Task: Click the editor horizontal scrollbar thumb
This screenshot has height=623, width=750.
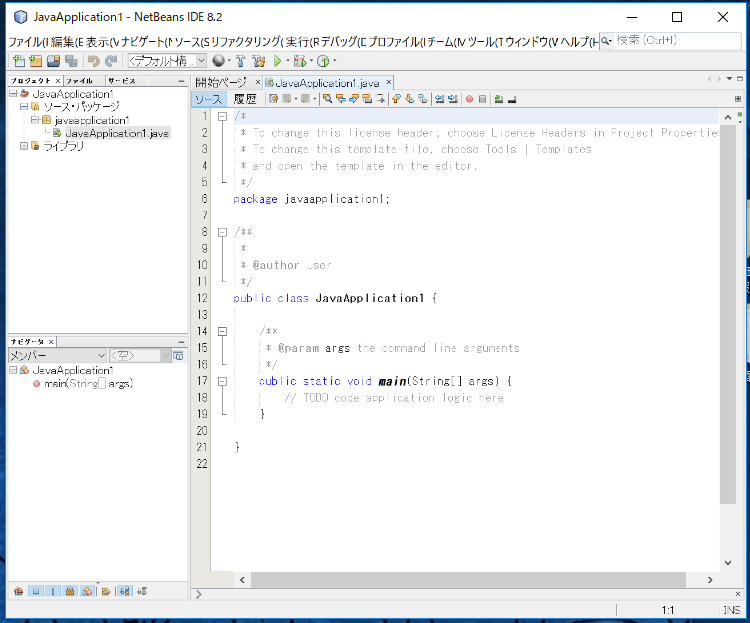Action: pos(468,579)
